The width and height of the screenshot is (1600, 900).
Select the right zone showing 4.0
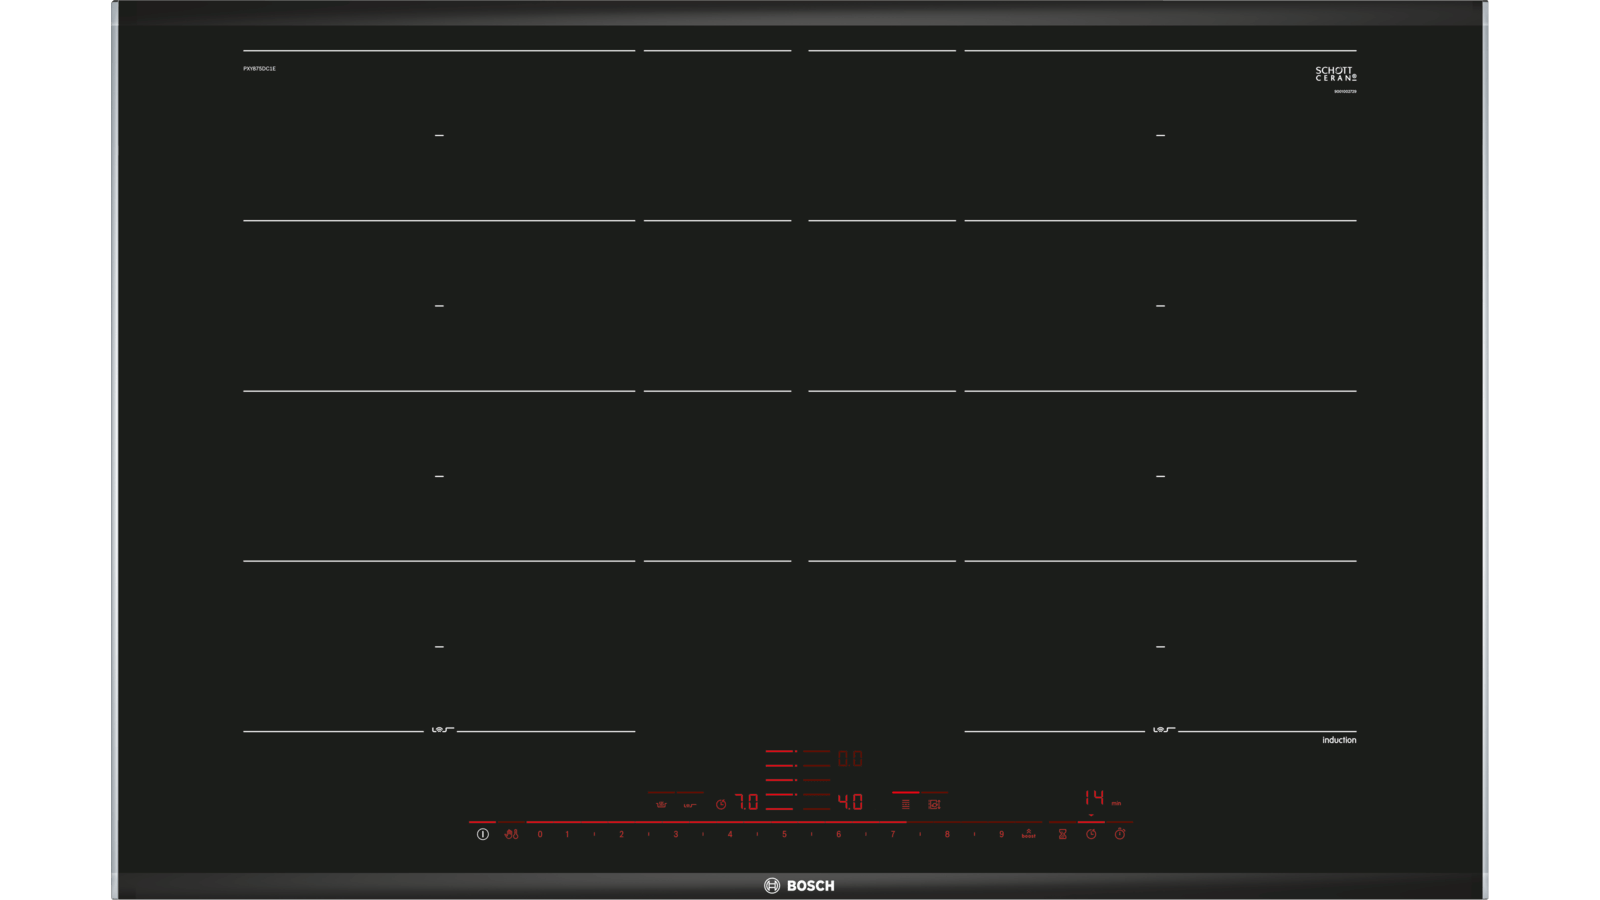point(850,802)
